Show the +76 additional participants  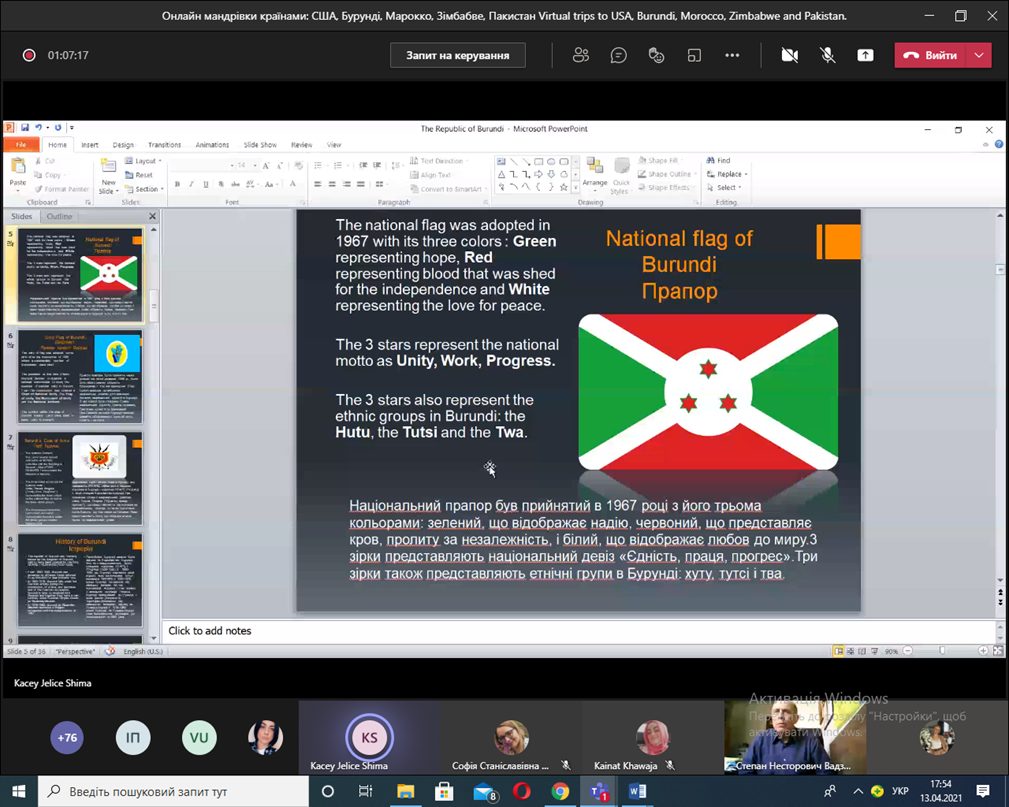tap(67, 738)
